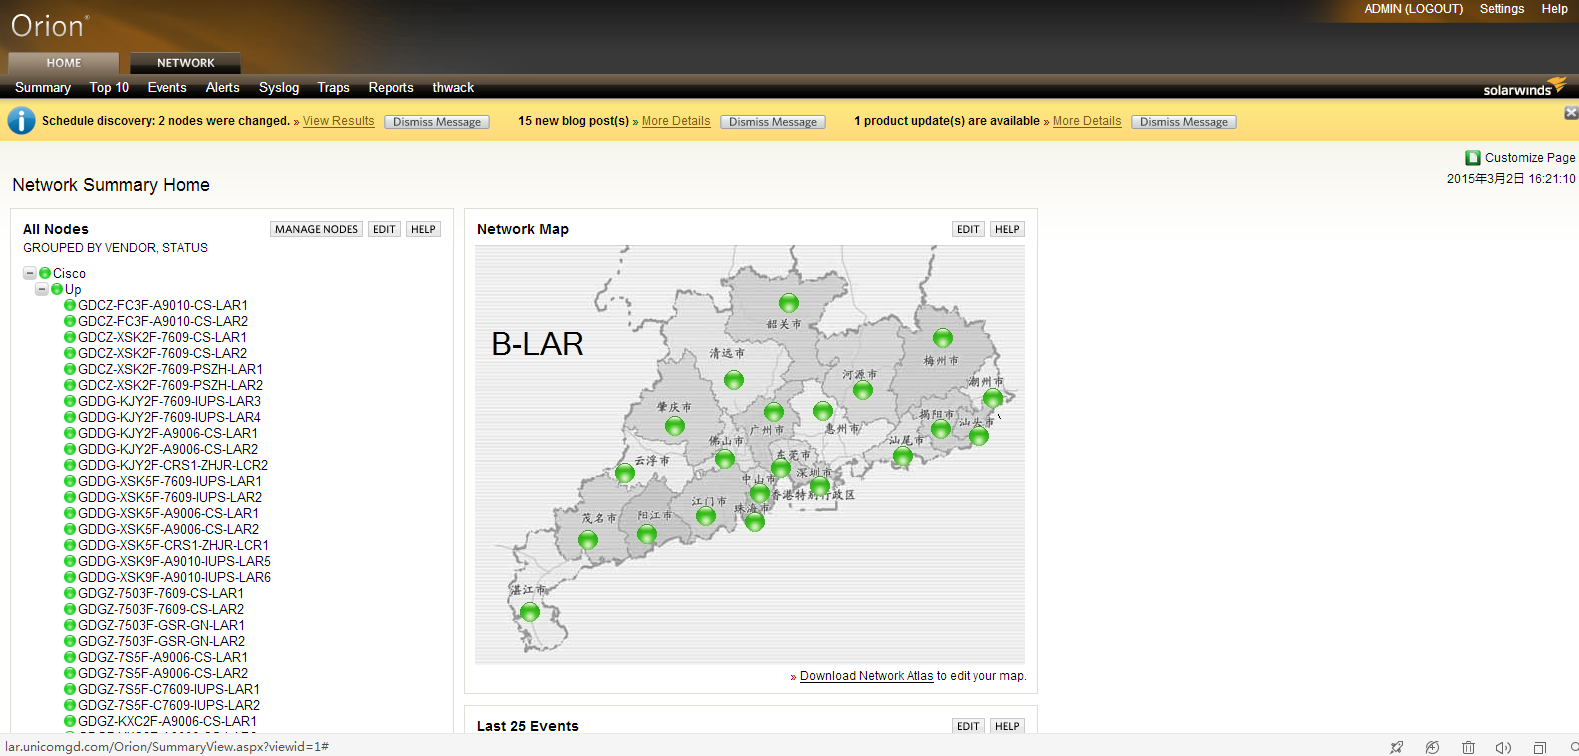The height and width of the screenshot is (756, 1579).
Task: Click the window restore icon in browser status bar
Action: coord(1540,747)
